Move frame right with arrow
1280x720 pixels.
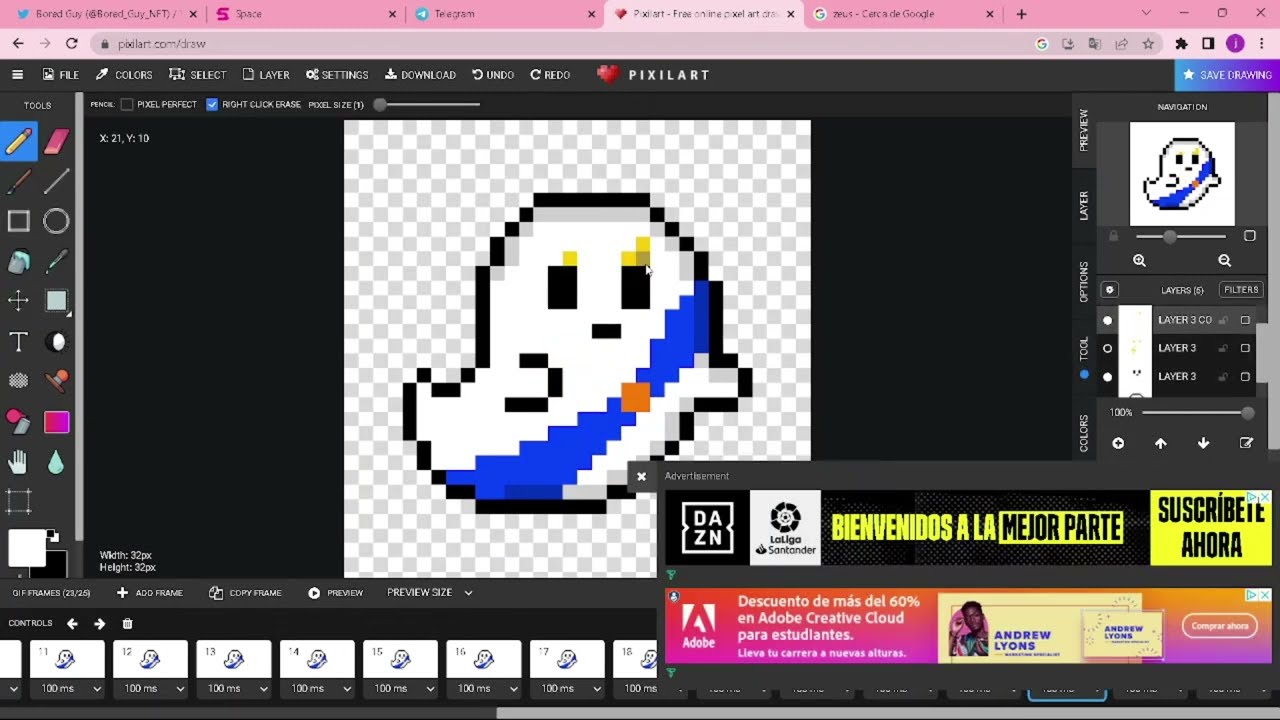click(x=99, y=623)
